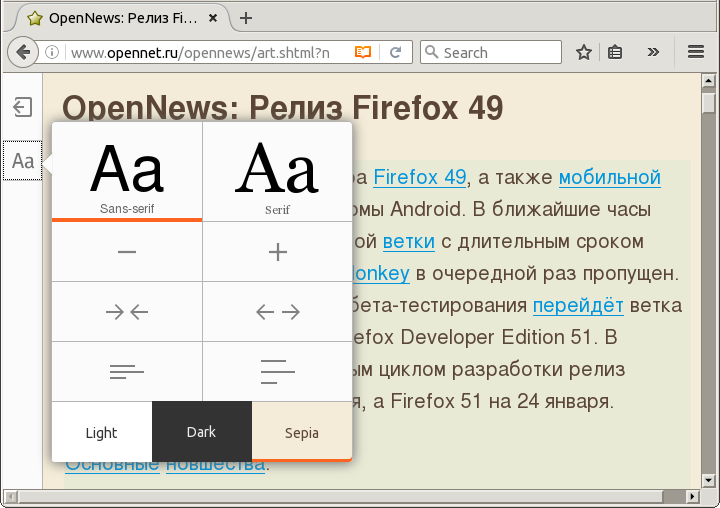Screen dimensions: 720x508
Task: Go back using the Back arrow
Action: click(22, 52)
